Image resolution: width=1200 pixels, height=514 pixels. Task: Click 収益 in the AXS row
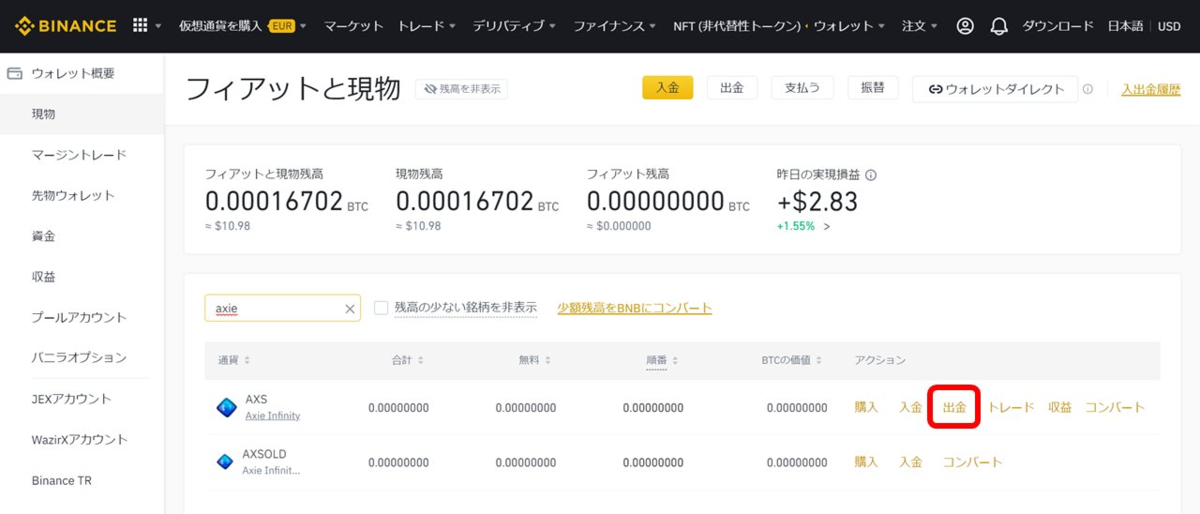1060,407
